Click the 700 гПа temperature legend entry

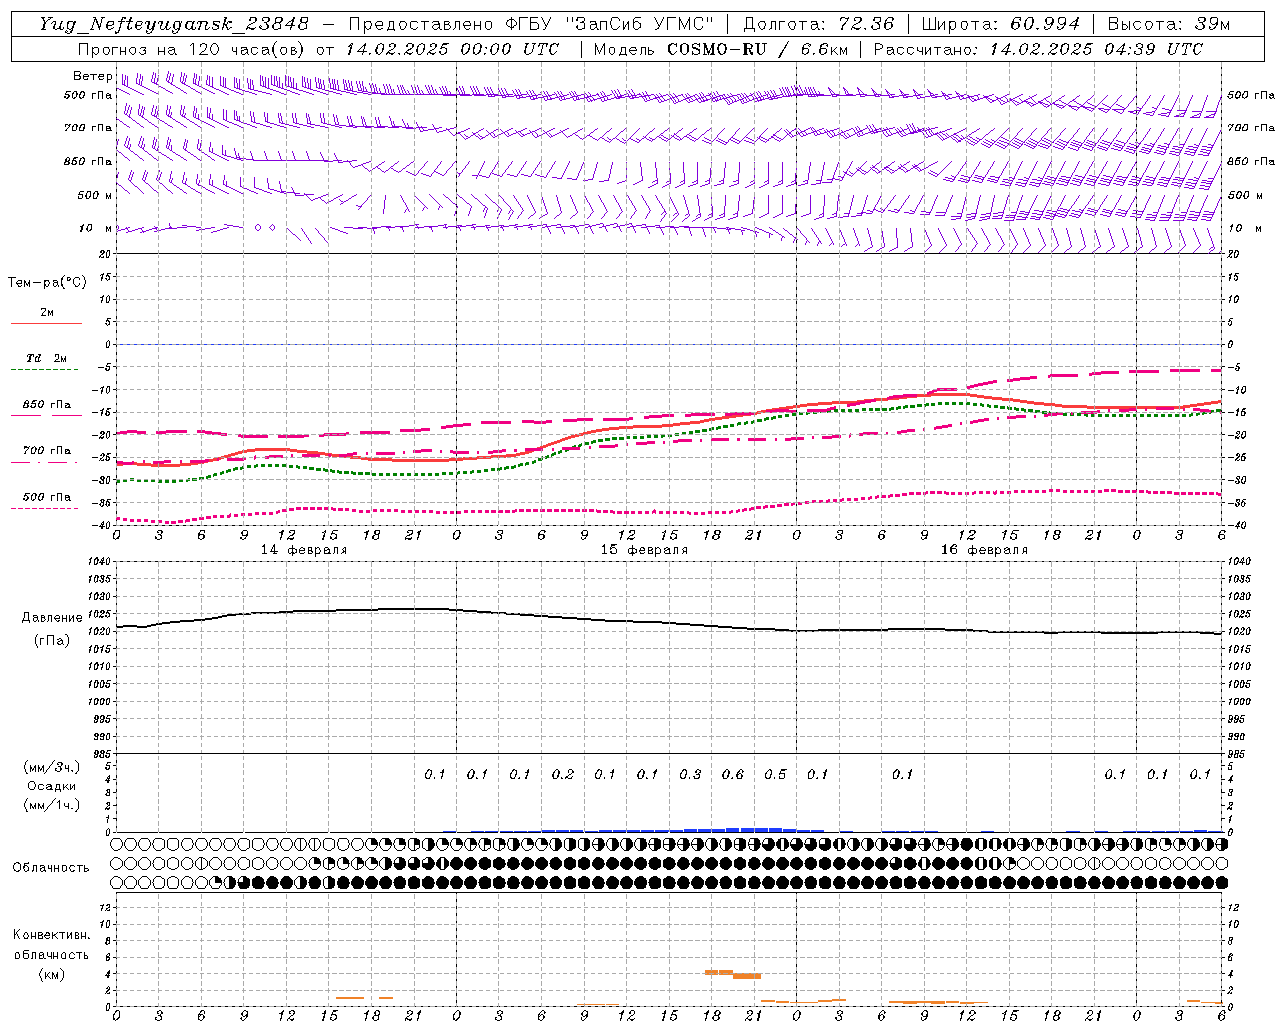click(46, 451)
